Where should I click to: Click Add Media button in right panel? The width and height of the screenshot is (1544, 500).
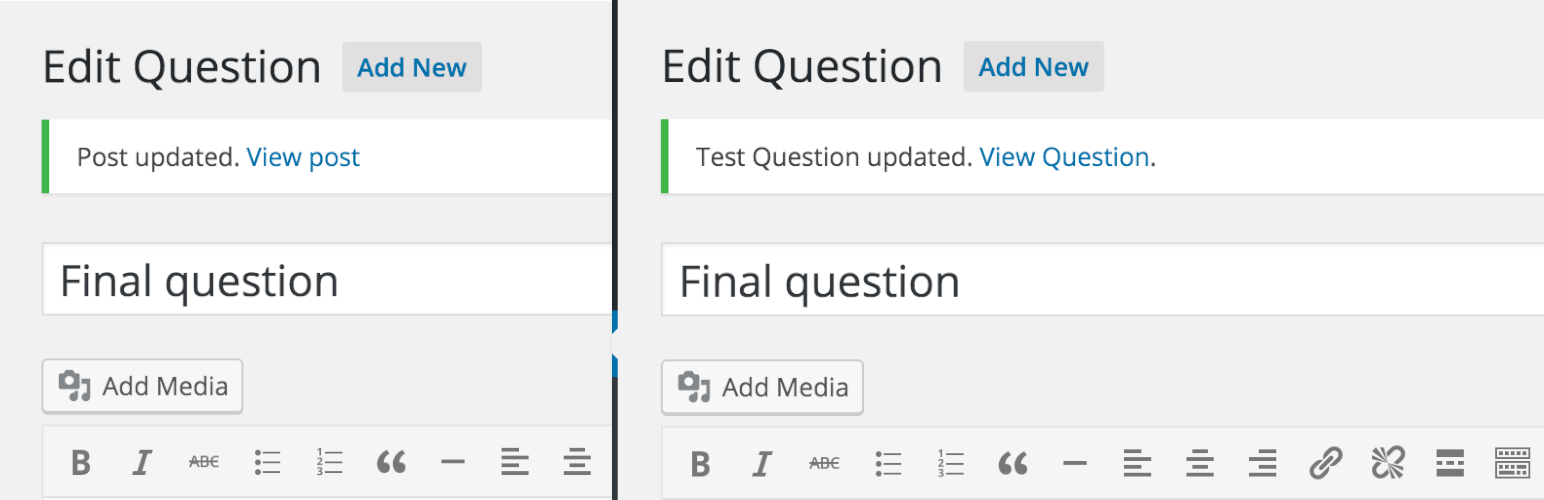click(762, 387)
